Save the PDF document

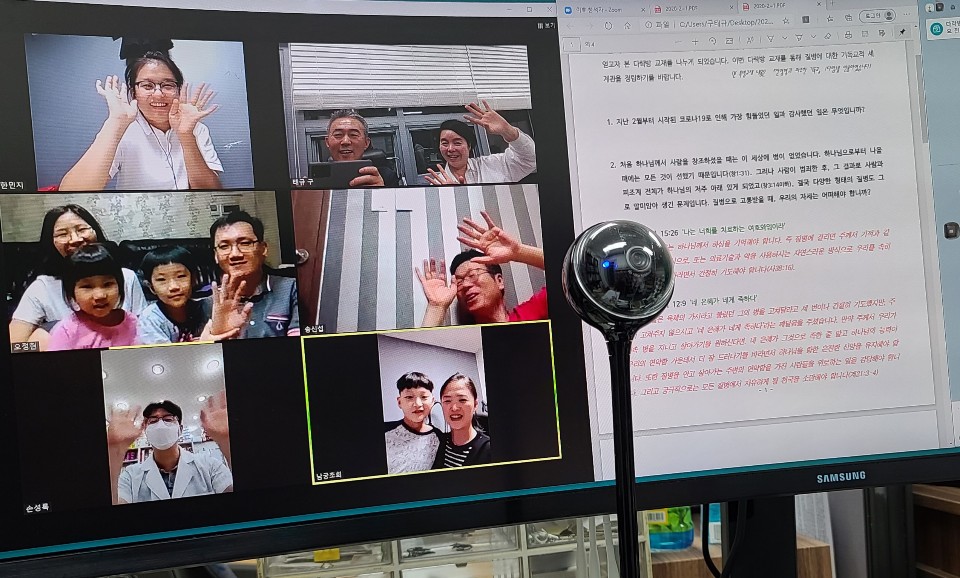coord(864,34)
